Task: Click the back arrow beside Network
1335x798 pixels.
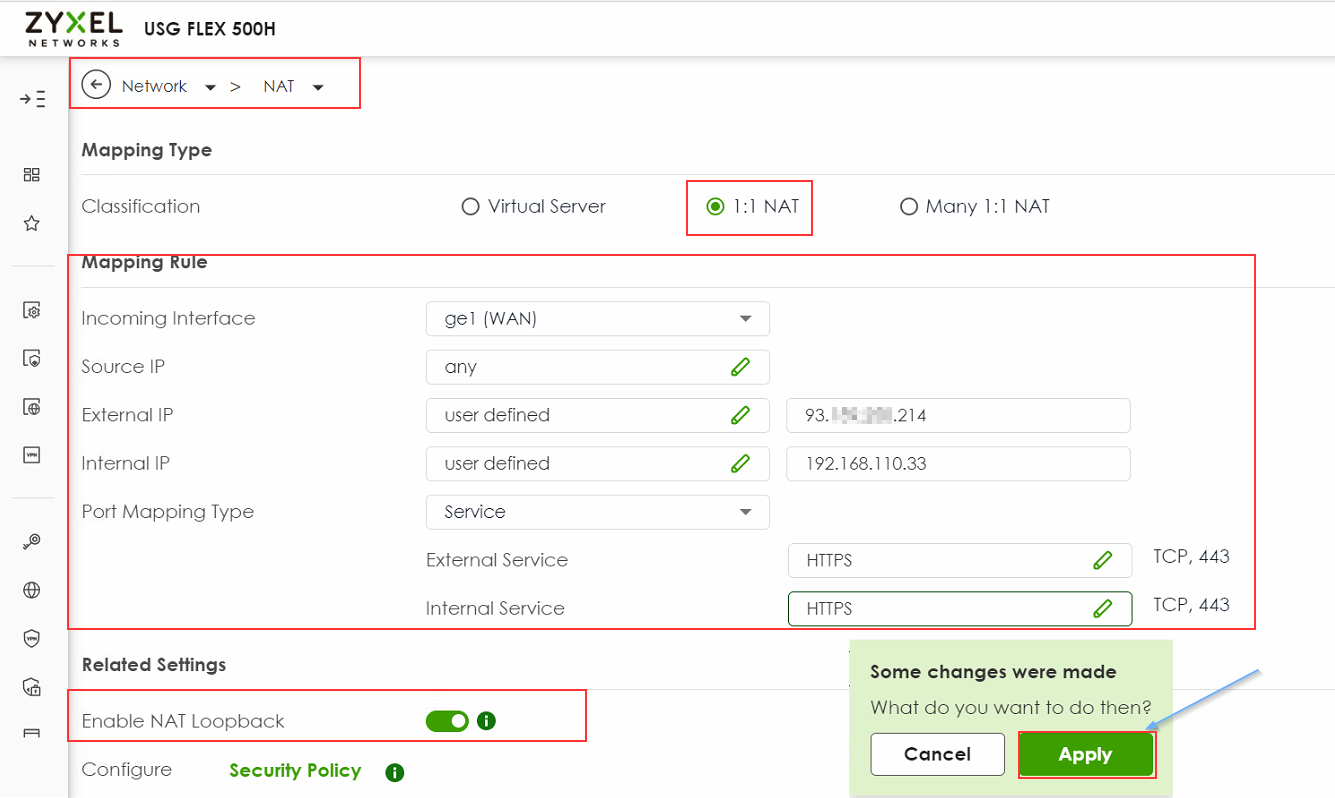Action: (x=96, y=85)
